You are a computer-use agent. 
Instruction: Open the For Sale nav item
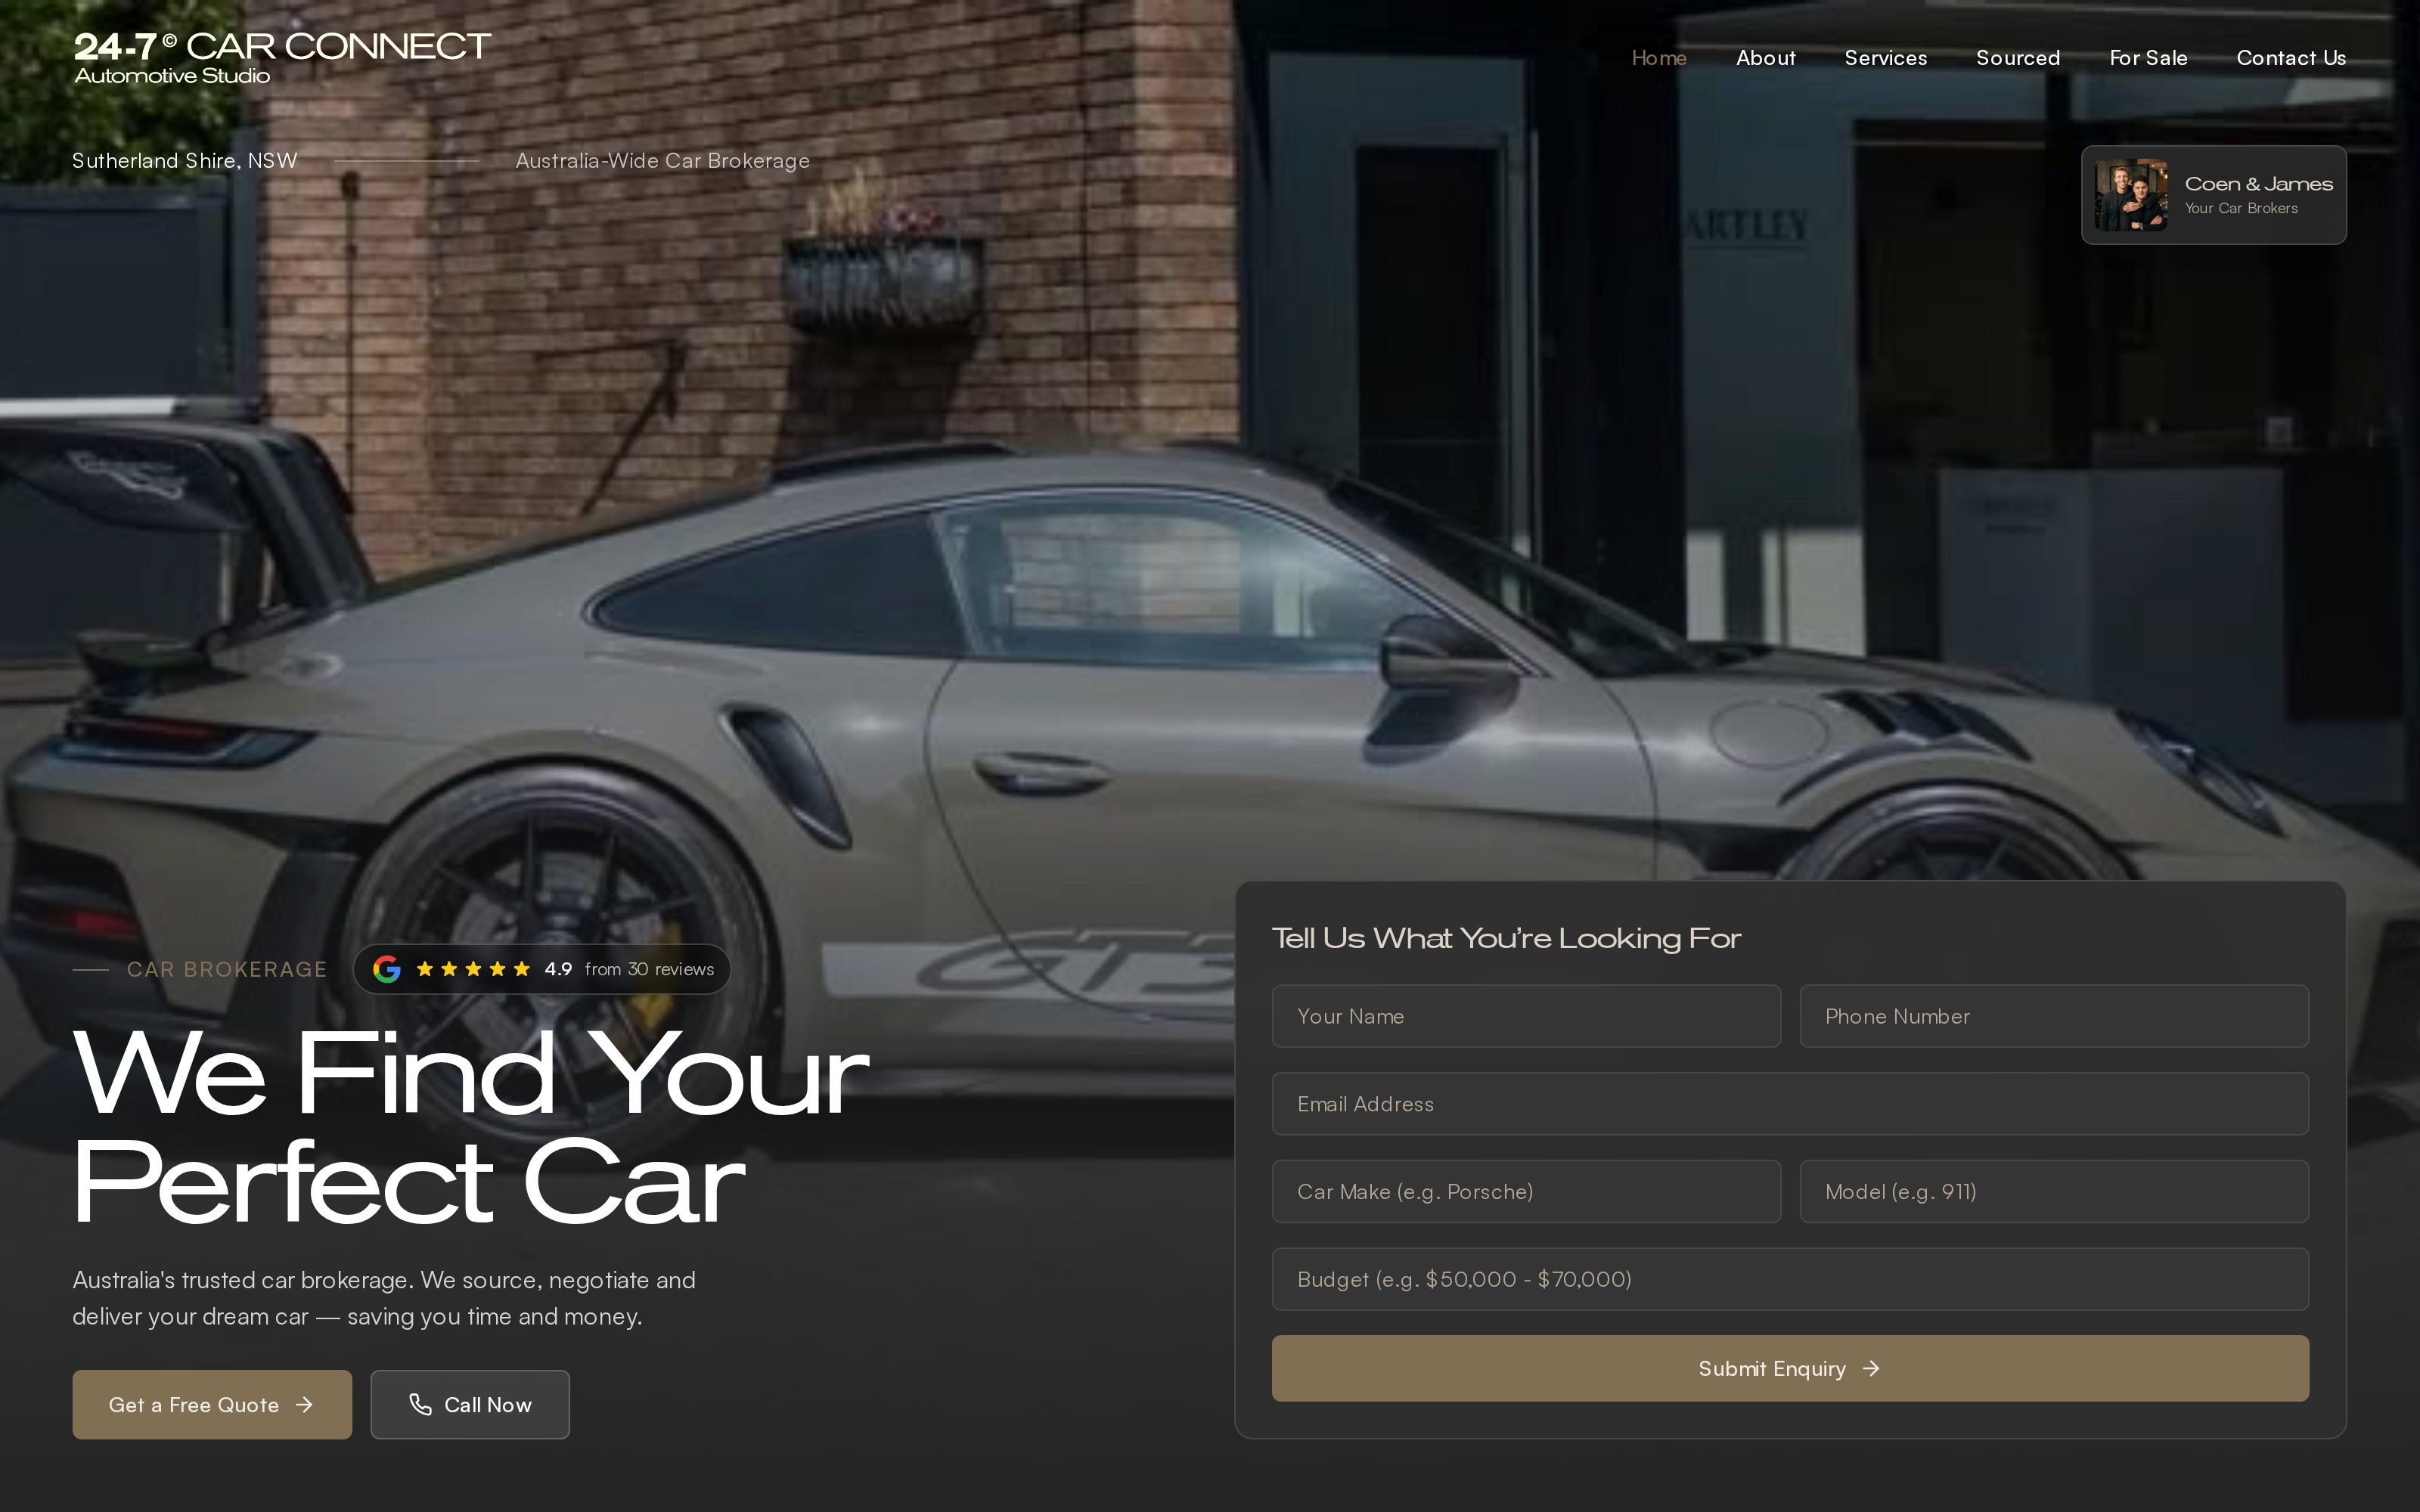coord(2148,58)
